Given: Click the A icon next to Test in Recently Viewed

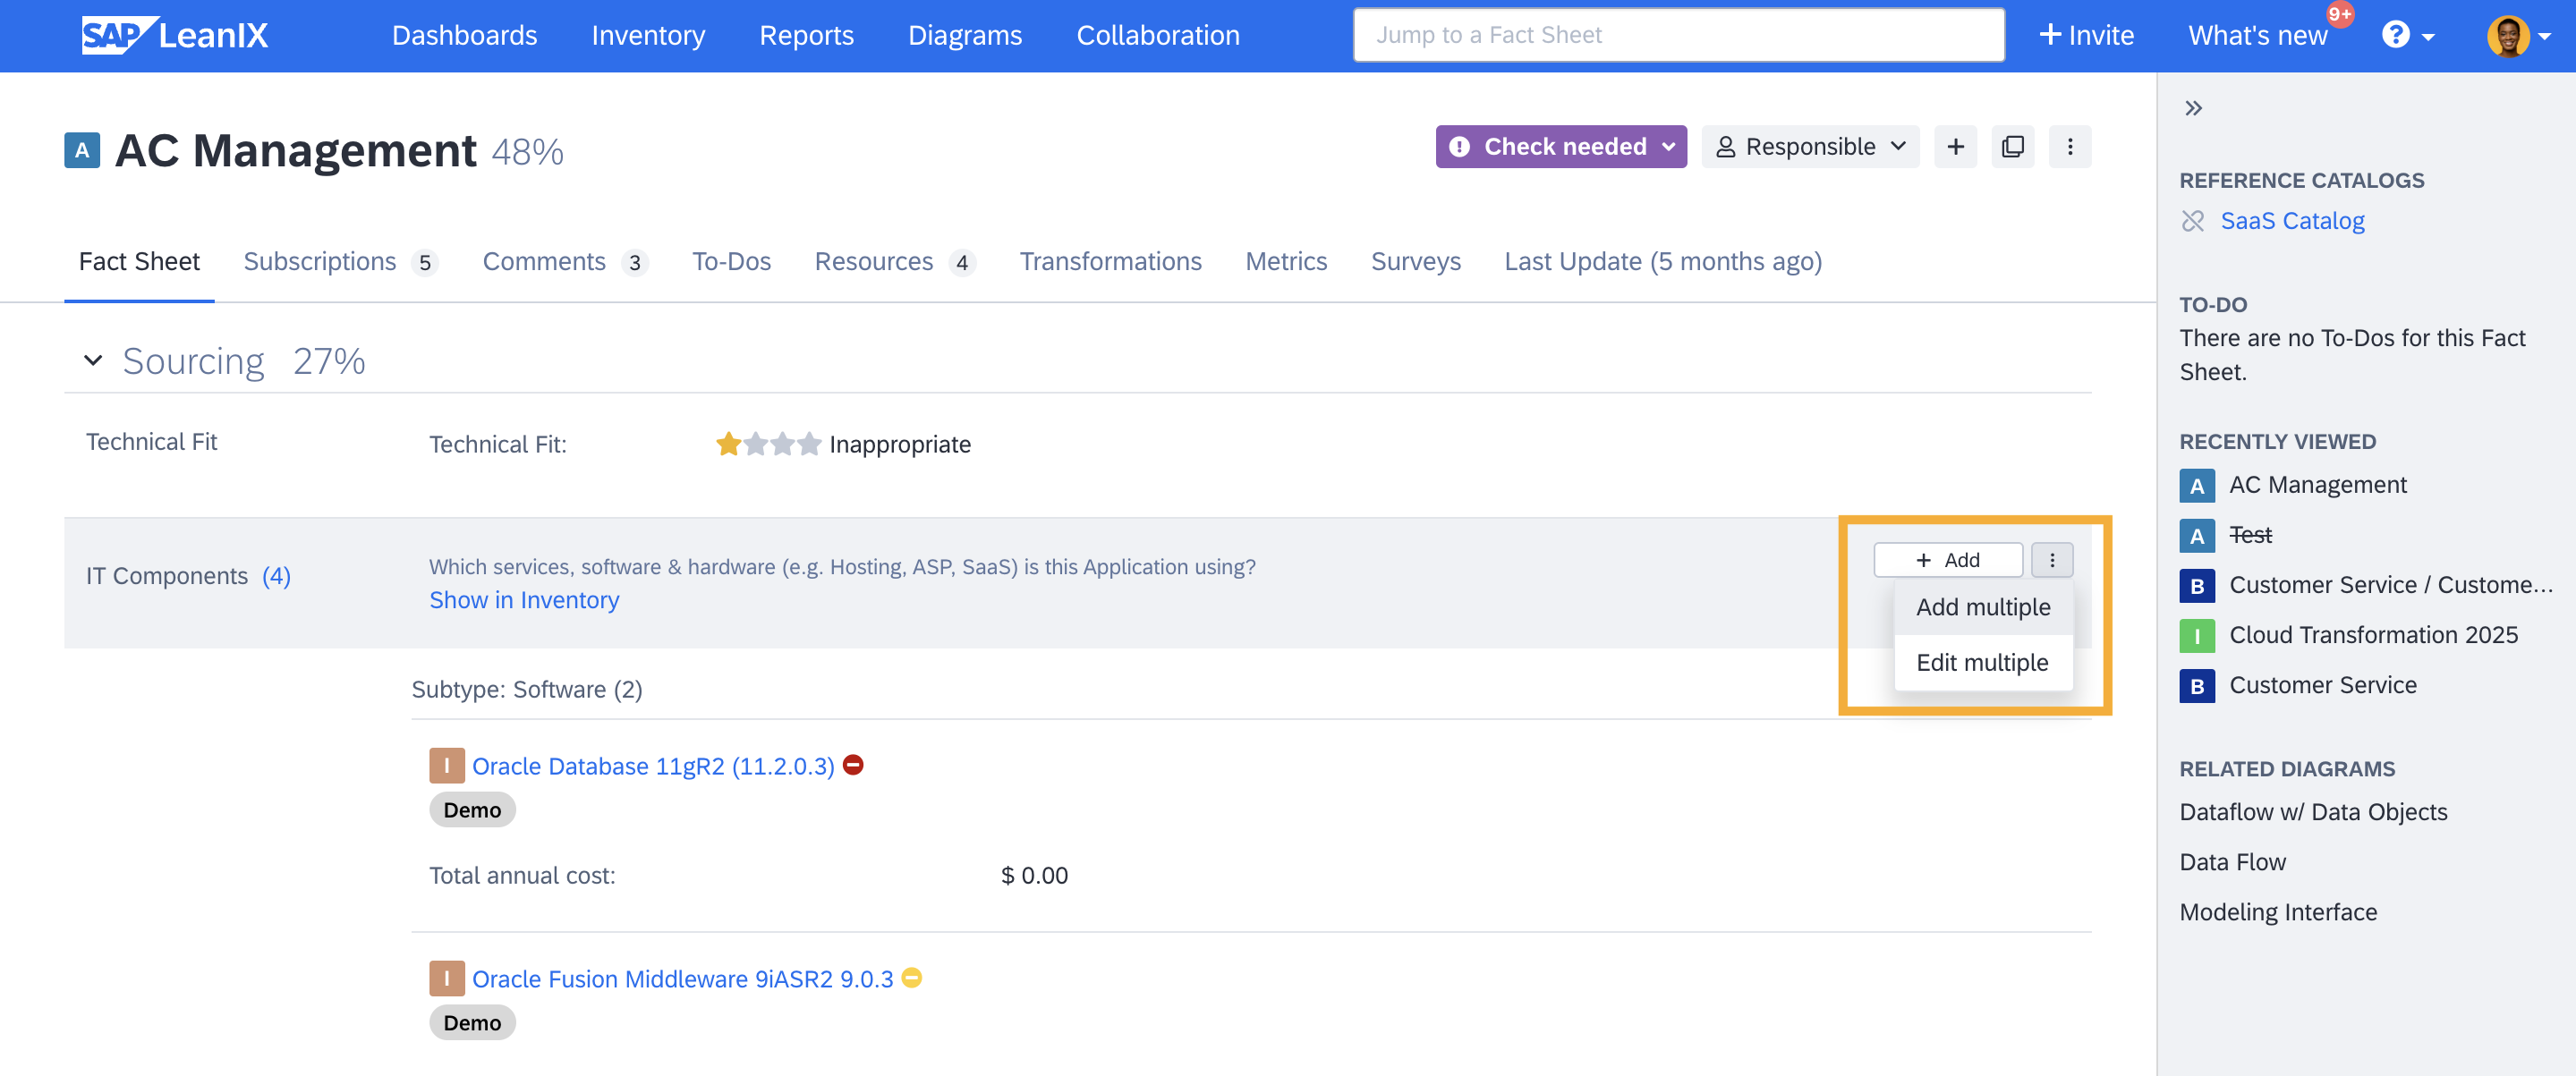Looking at the screenshot, I should tap(2197, 536).
